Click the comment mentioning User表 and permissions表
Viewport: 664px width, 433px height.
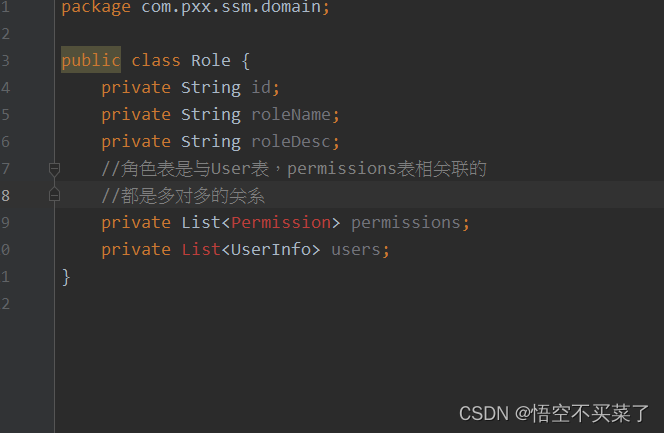click(x=294, y=169)
